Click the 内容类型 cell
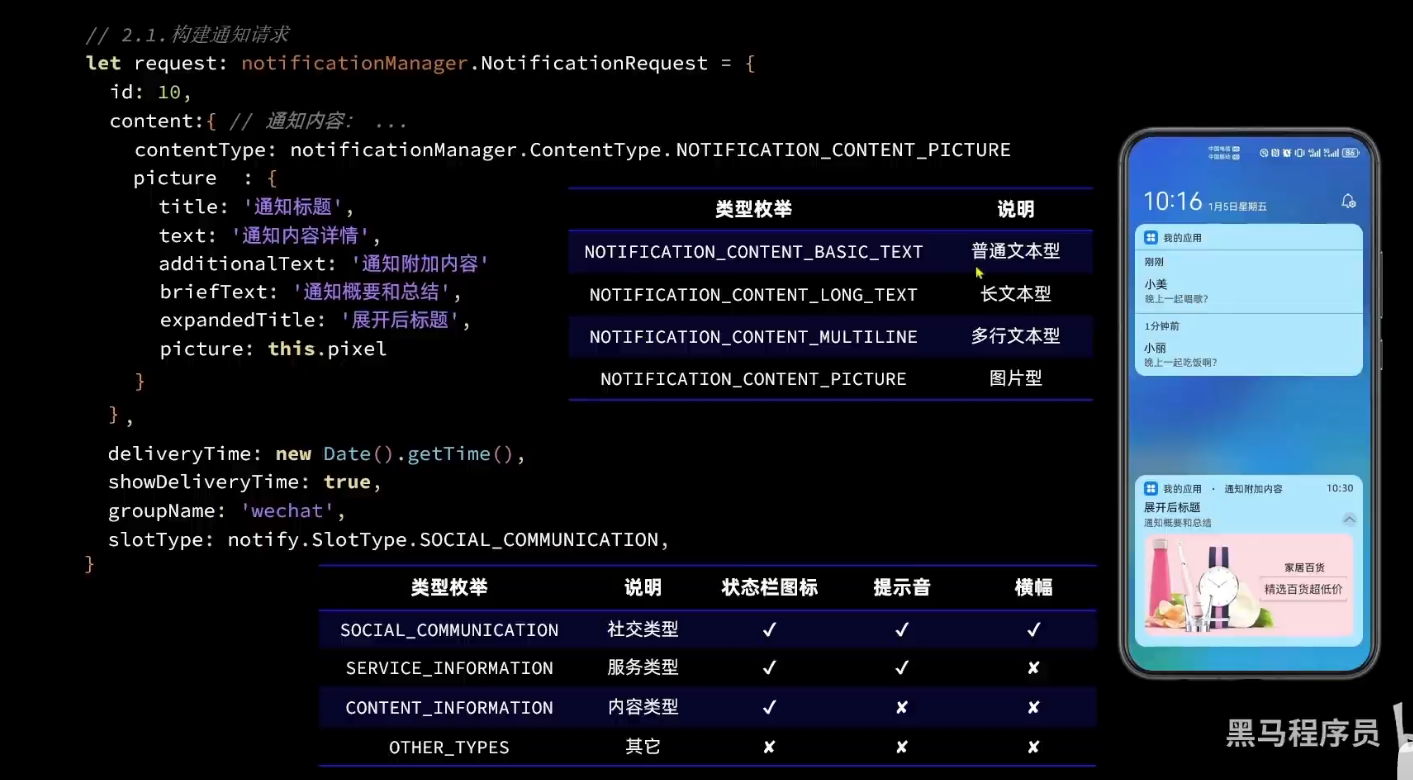Screen dimensions: 1413x780 (642, 707)
